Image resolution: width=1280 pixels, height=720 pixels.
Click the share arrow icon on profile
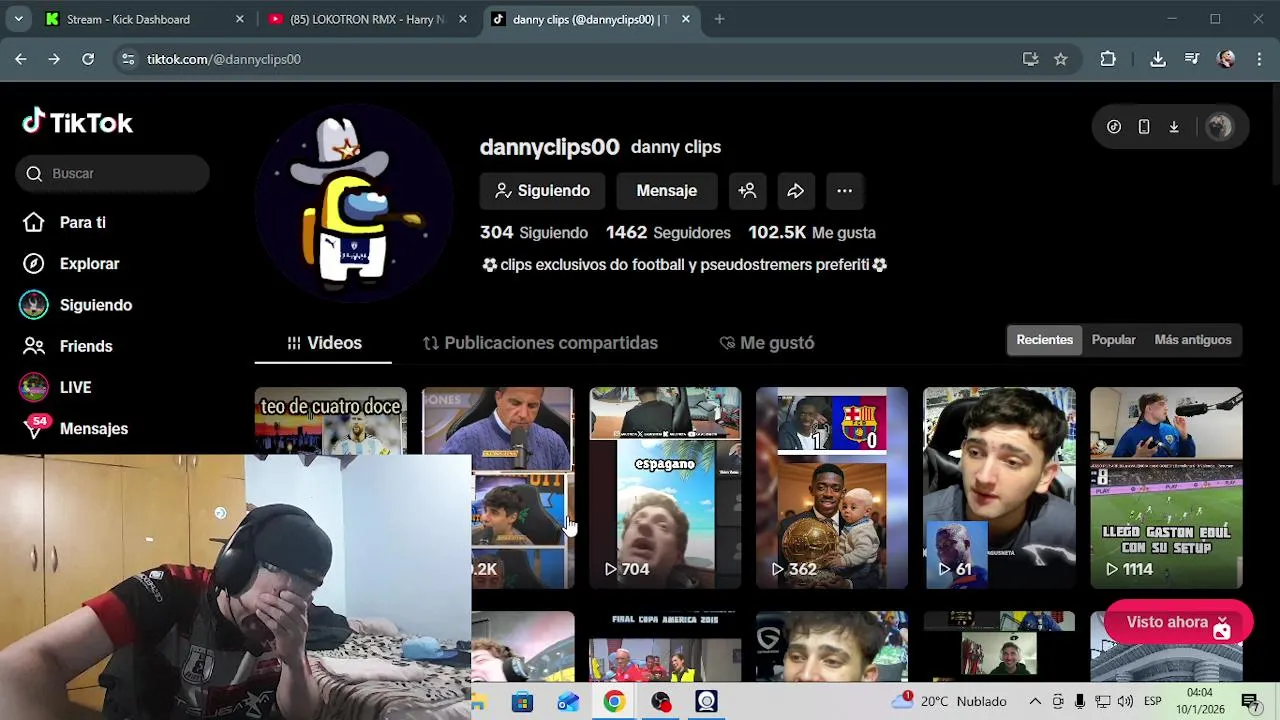[x=796, y=191]
